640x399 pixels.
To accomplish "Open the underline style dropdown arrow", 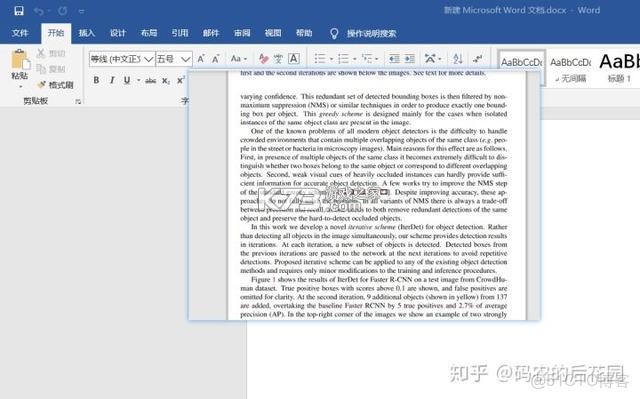I will pos(138,80).
